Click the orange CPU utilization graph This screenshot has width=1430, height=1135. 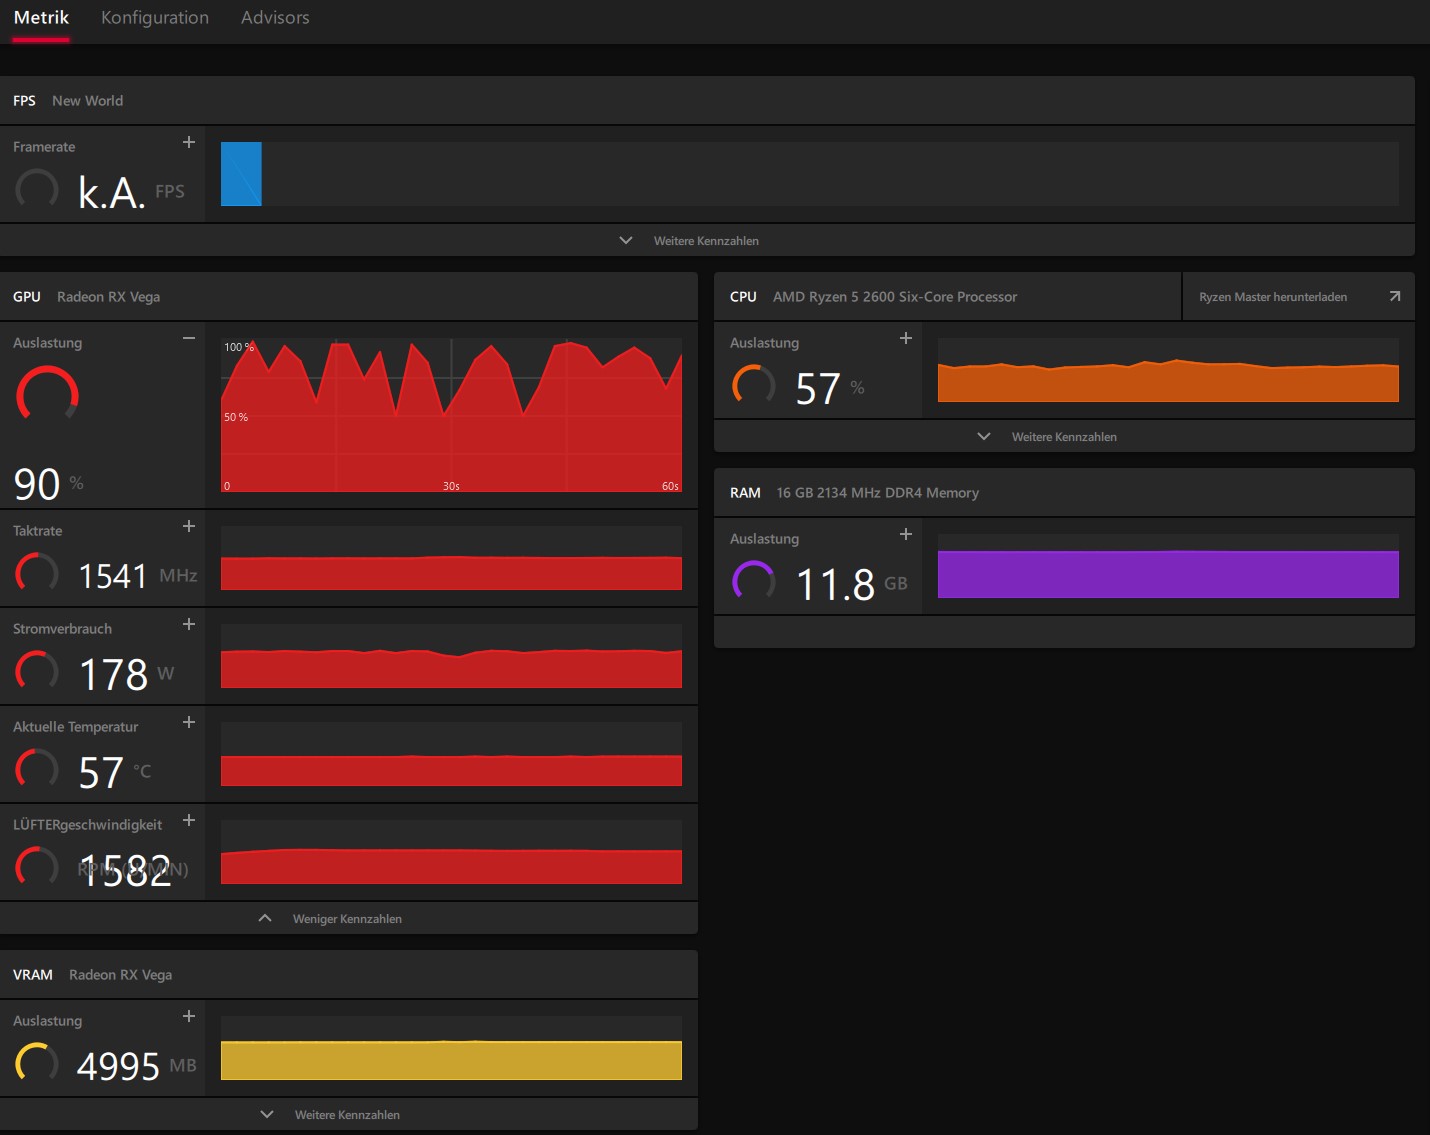click(x=1168, y=370)
